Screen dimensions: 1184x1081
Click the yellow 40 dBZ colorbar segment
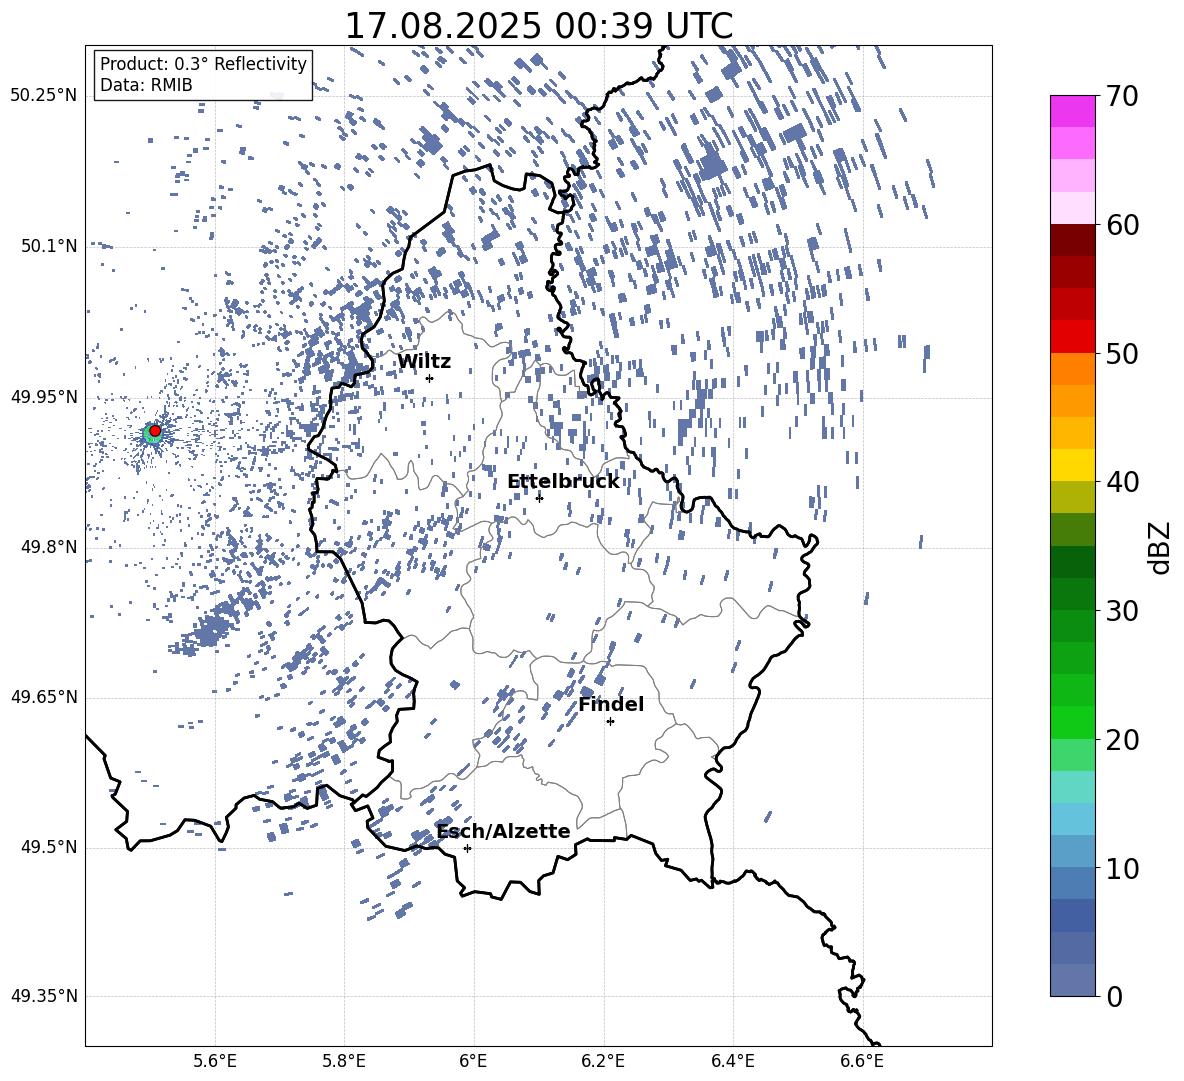pos(1072,465)
